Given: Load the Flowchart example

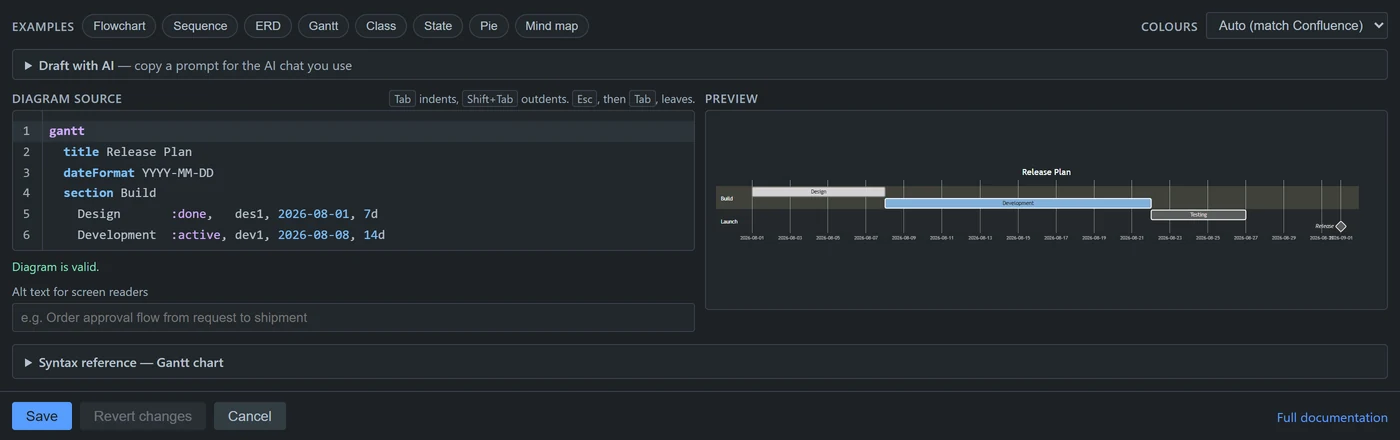Looking at the screenshot, I should [x=119, y=26].
